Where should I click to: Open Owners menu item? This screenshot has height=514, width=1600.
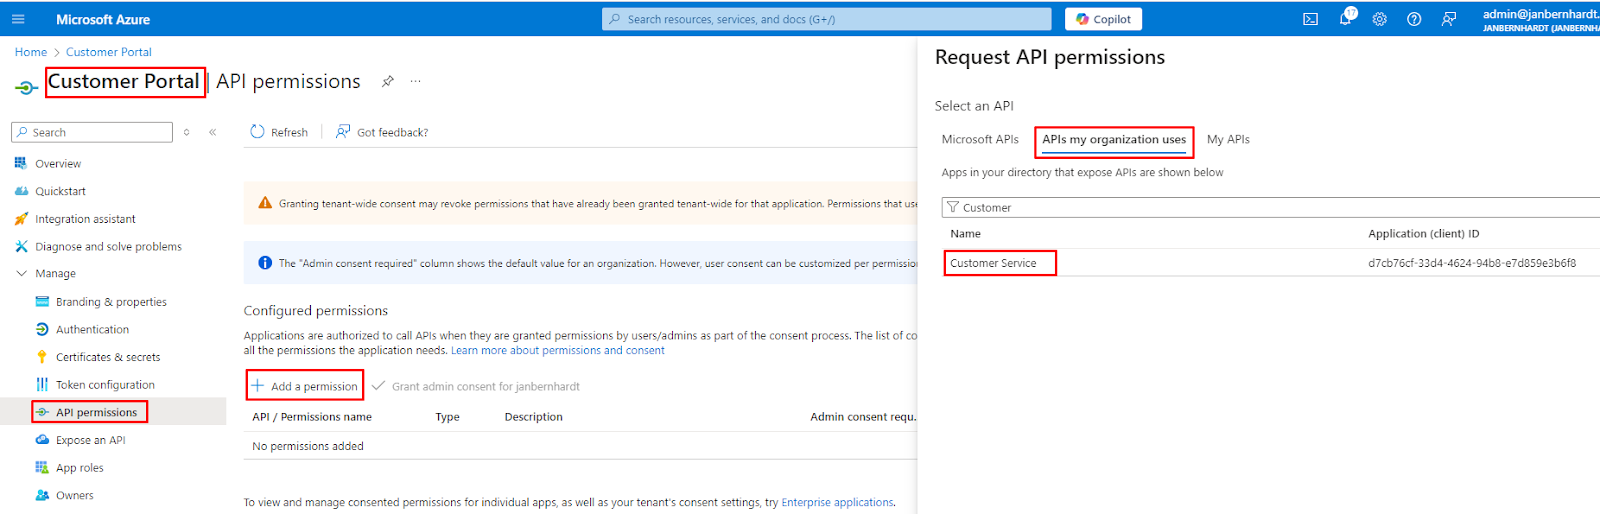pos(74,495)
